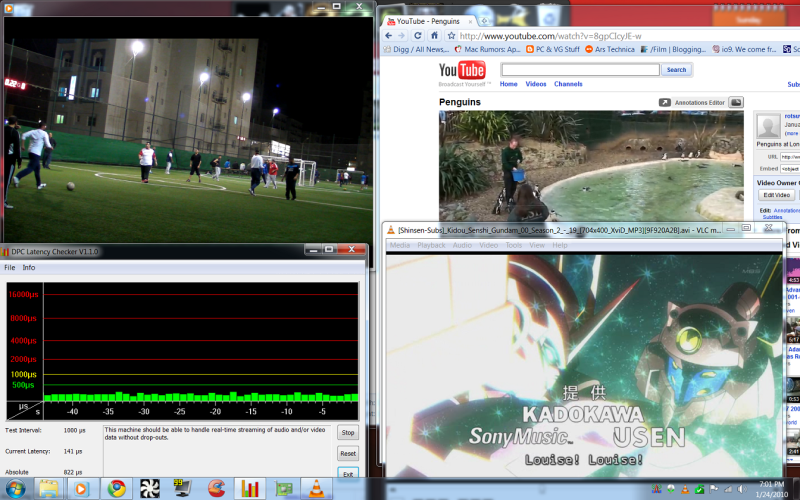Select the YouTube - Penguins tab

tap(429, 21)
